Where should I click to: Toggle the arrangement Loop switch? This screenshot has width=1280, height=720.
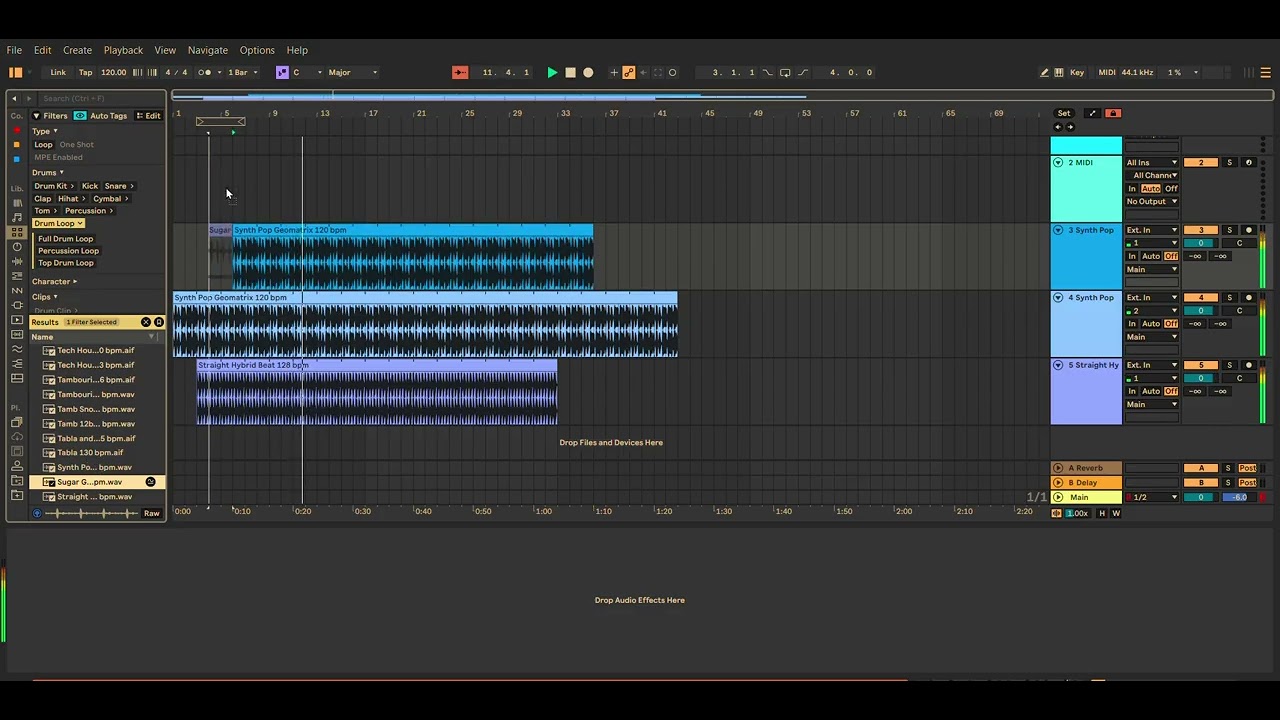tap(785, 72)
